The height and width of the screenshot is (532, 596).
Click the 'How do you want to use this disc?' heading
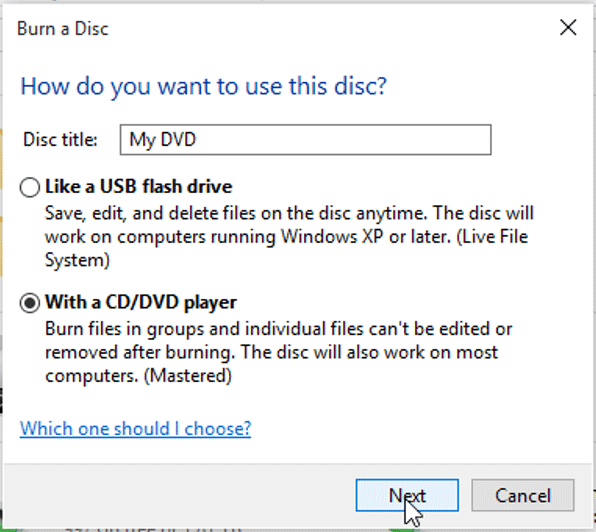pos(203,86)
